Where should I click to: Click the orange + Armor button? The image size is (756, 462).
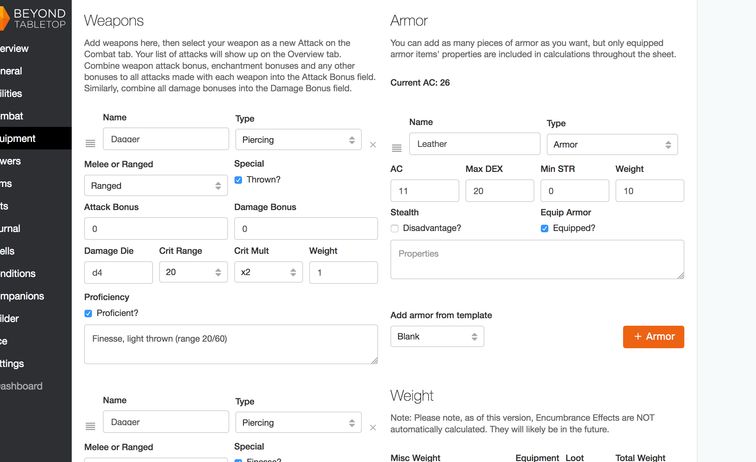tap(653, 336)
